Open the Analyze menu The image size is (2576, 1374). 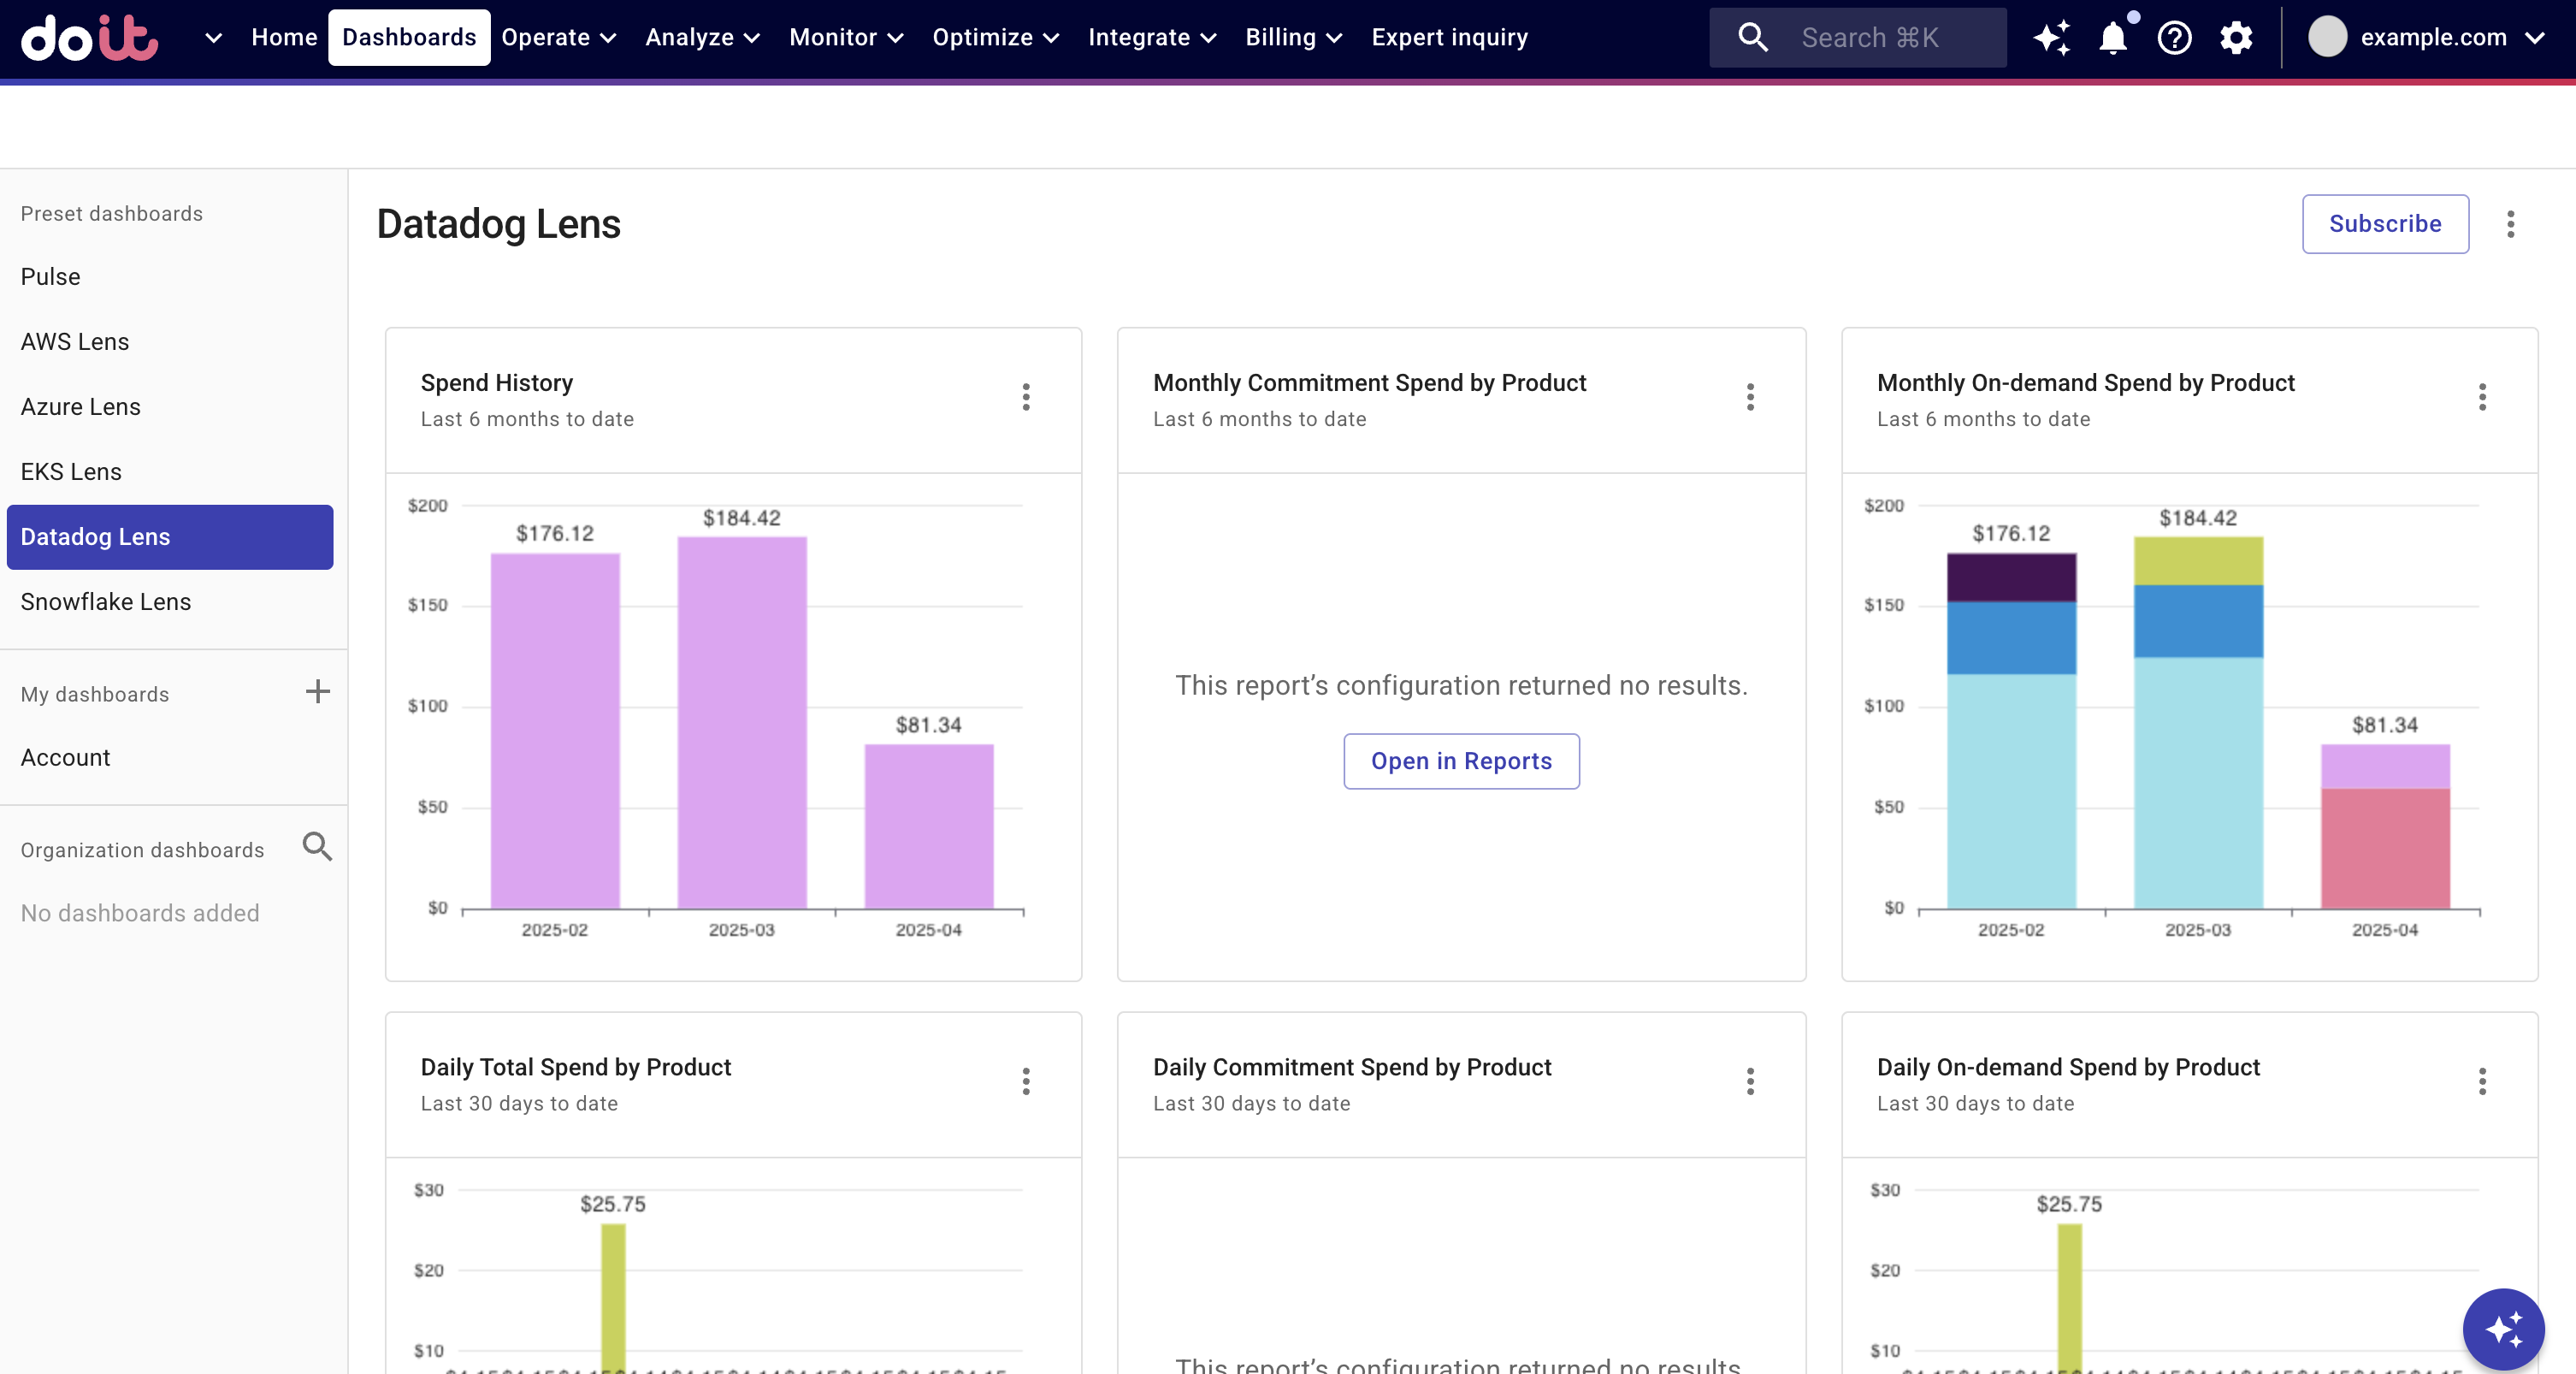[x=702, y=38]
